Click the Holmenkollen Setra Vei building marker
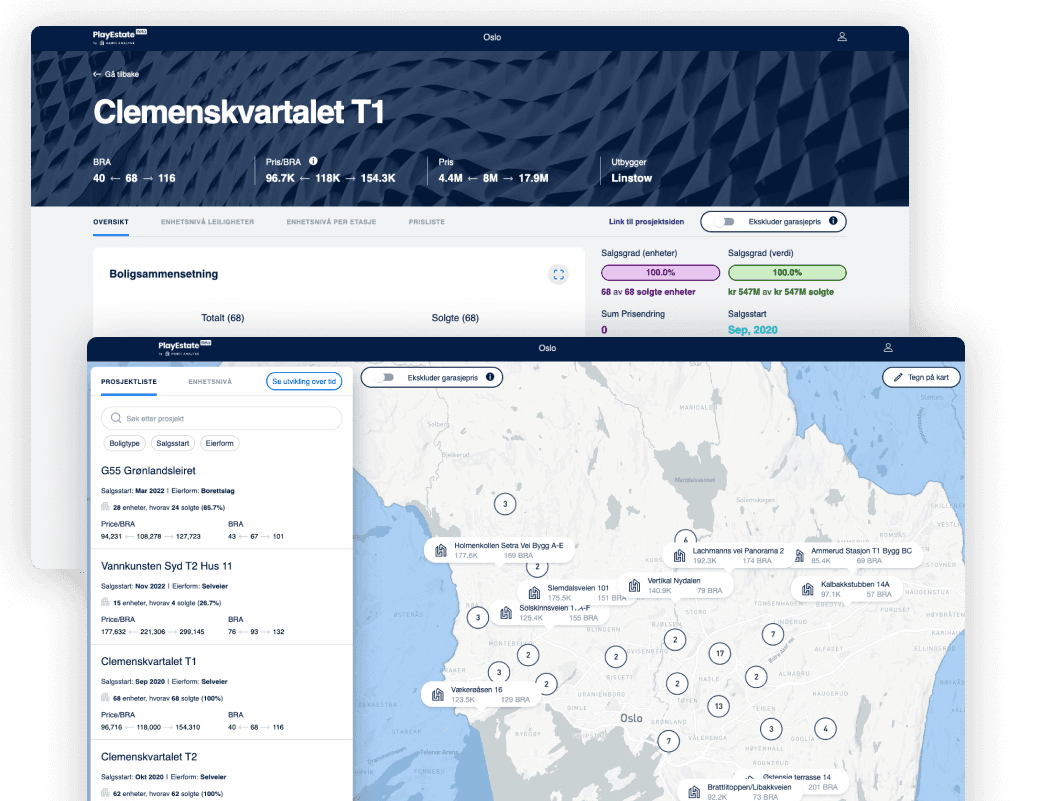The height and width of the screenshot is (801, 1053). point(441,550)
